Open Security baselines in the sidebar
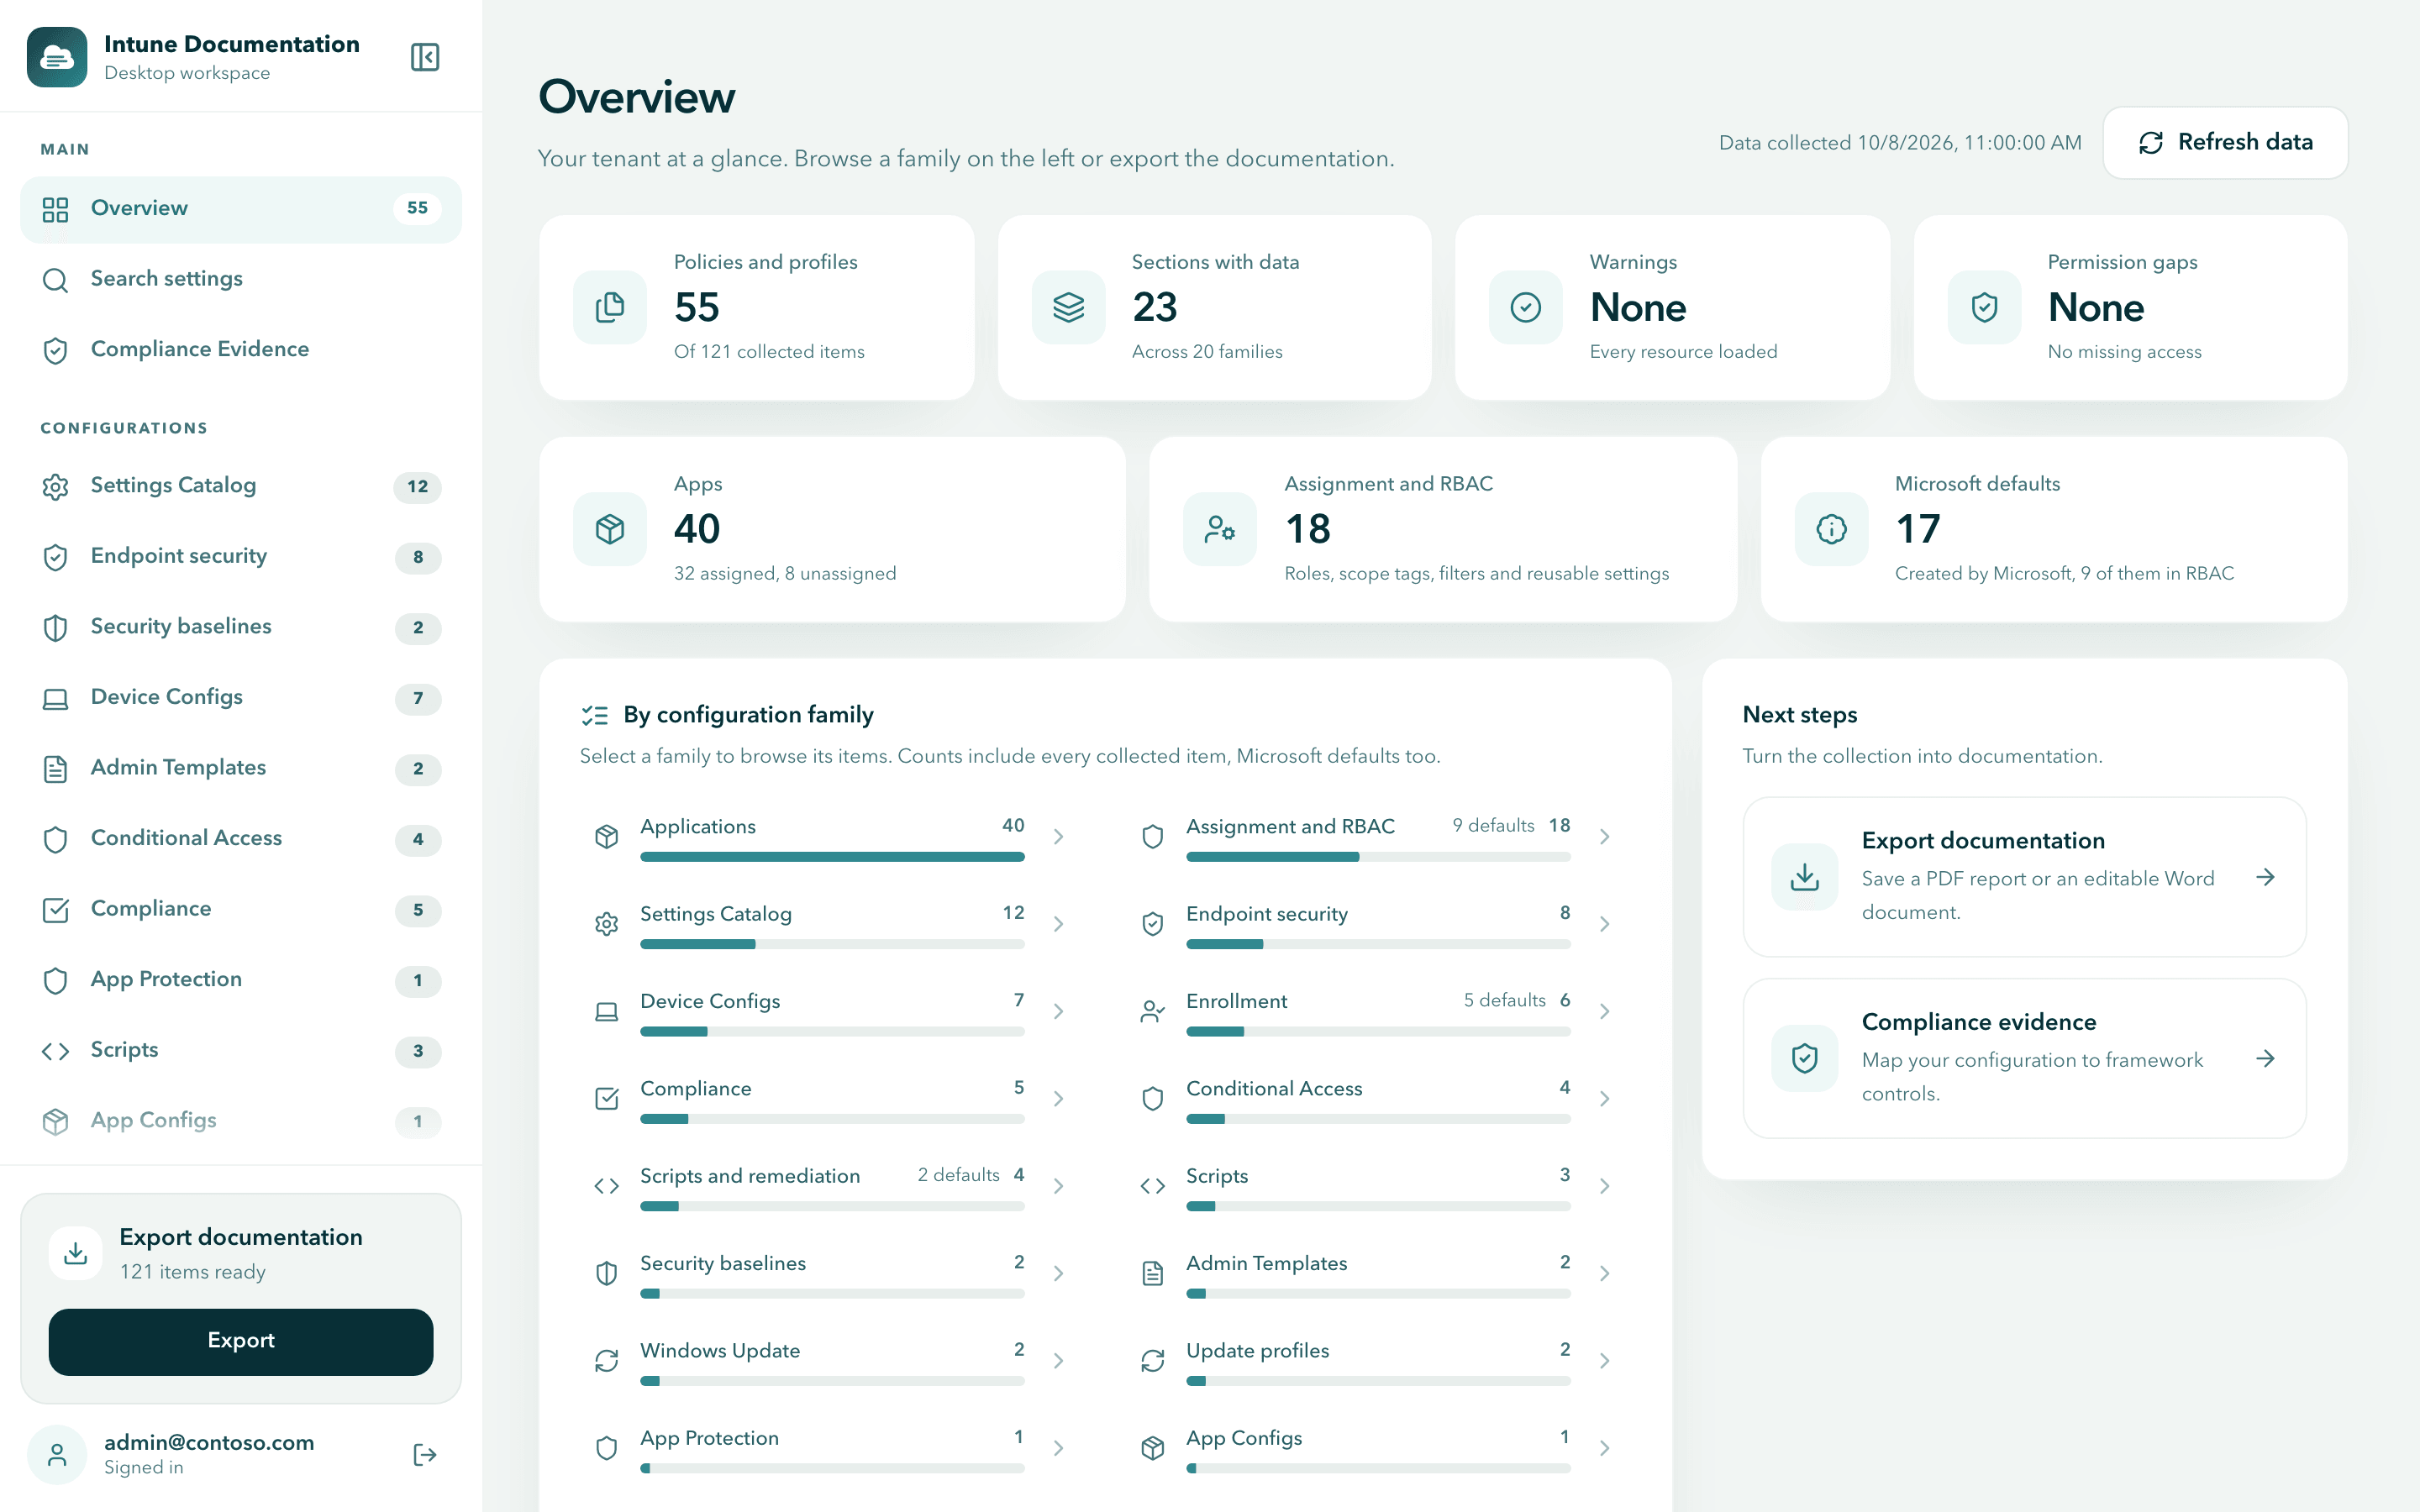This screenshot has width=2420, height=1512. [x=241, y=627]
